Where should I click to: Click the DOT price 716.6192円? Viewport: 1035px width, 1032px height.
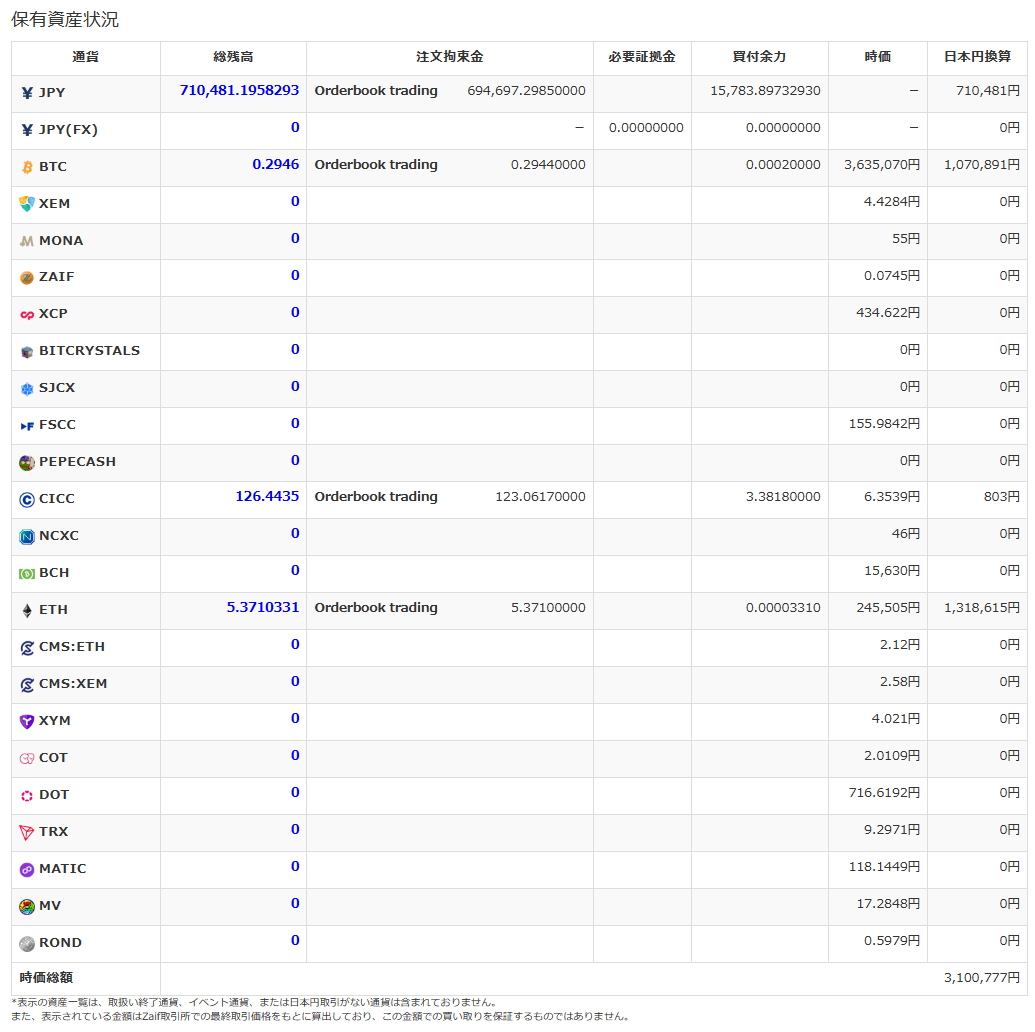point(884,792)
